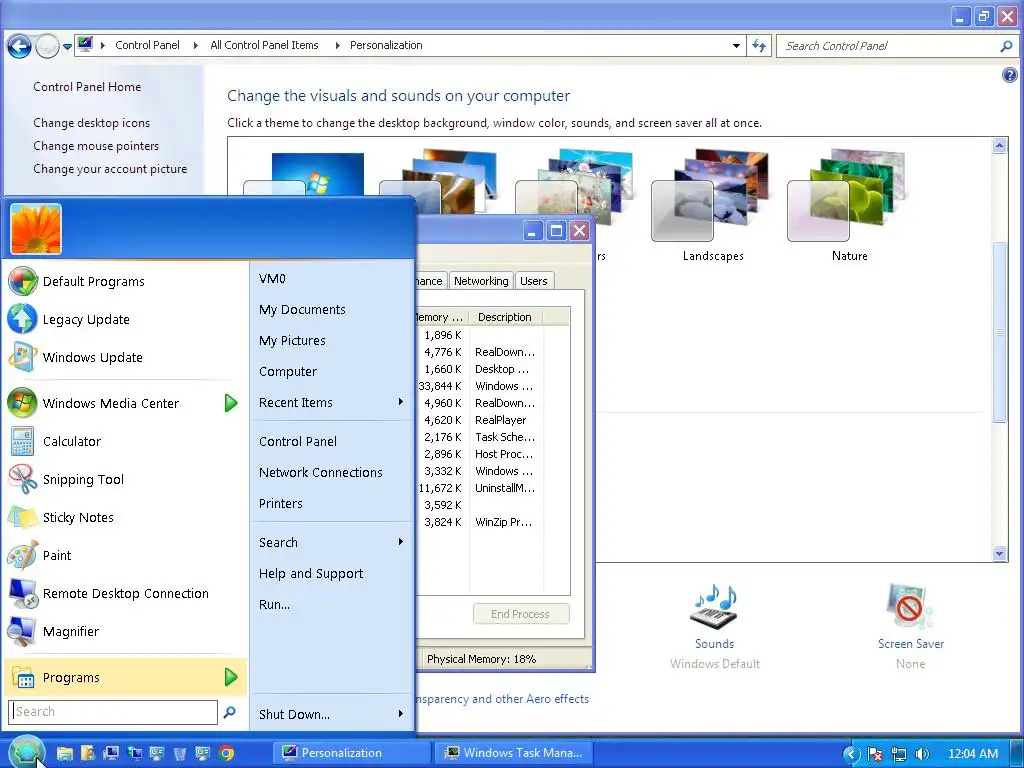Click the Description column header in Task Manager
This screenshot has width=1024, height=768.
point(505,317)
